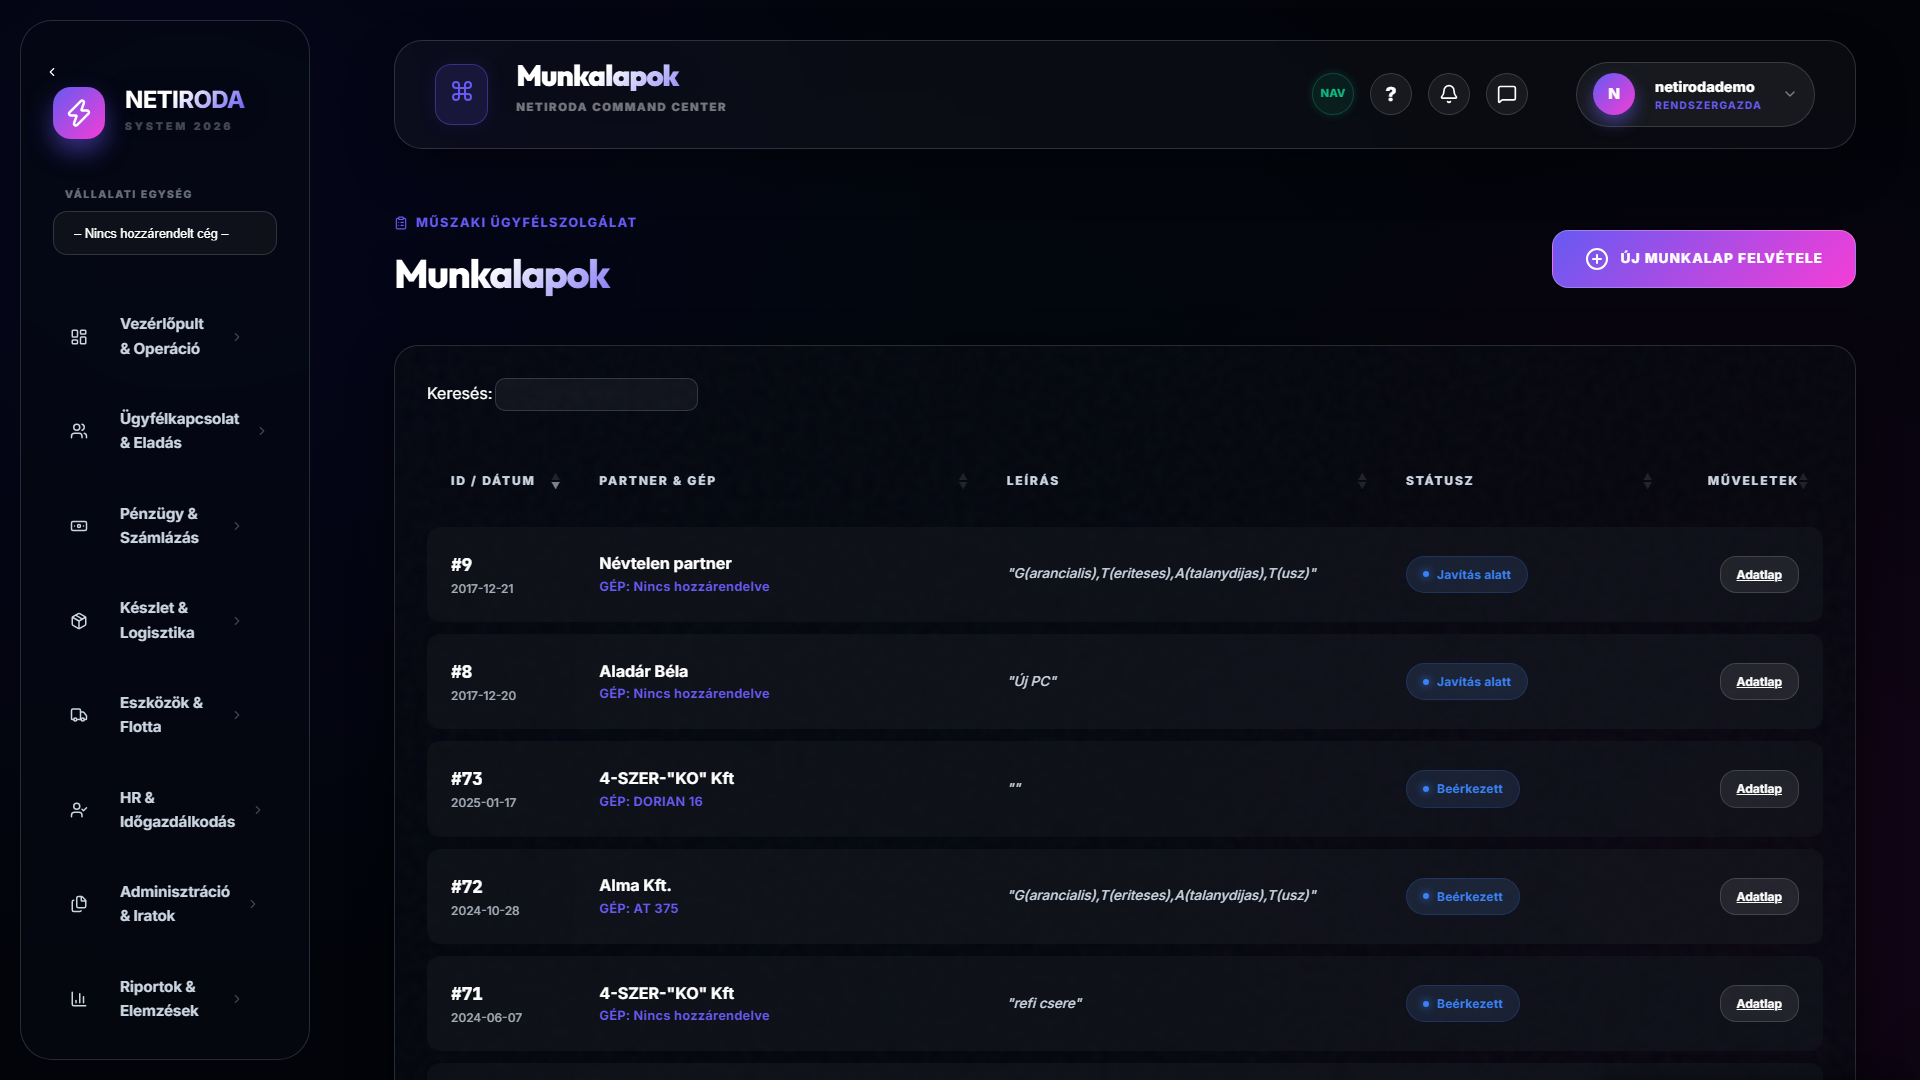Expand Vezérlőpult & Operáció chevron
This screenshot has height=1080, width=1920.
click(x=237, y=337)
